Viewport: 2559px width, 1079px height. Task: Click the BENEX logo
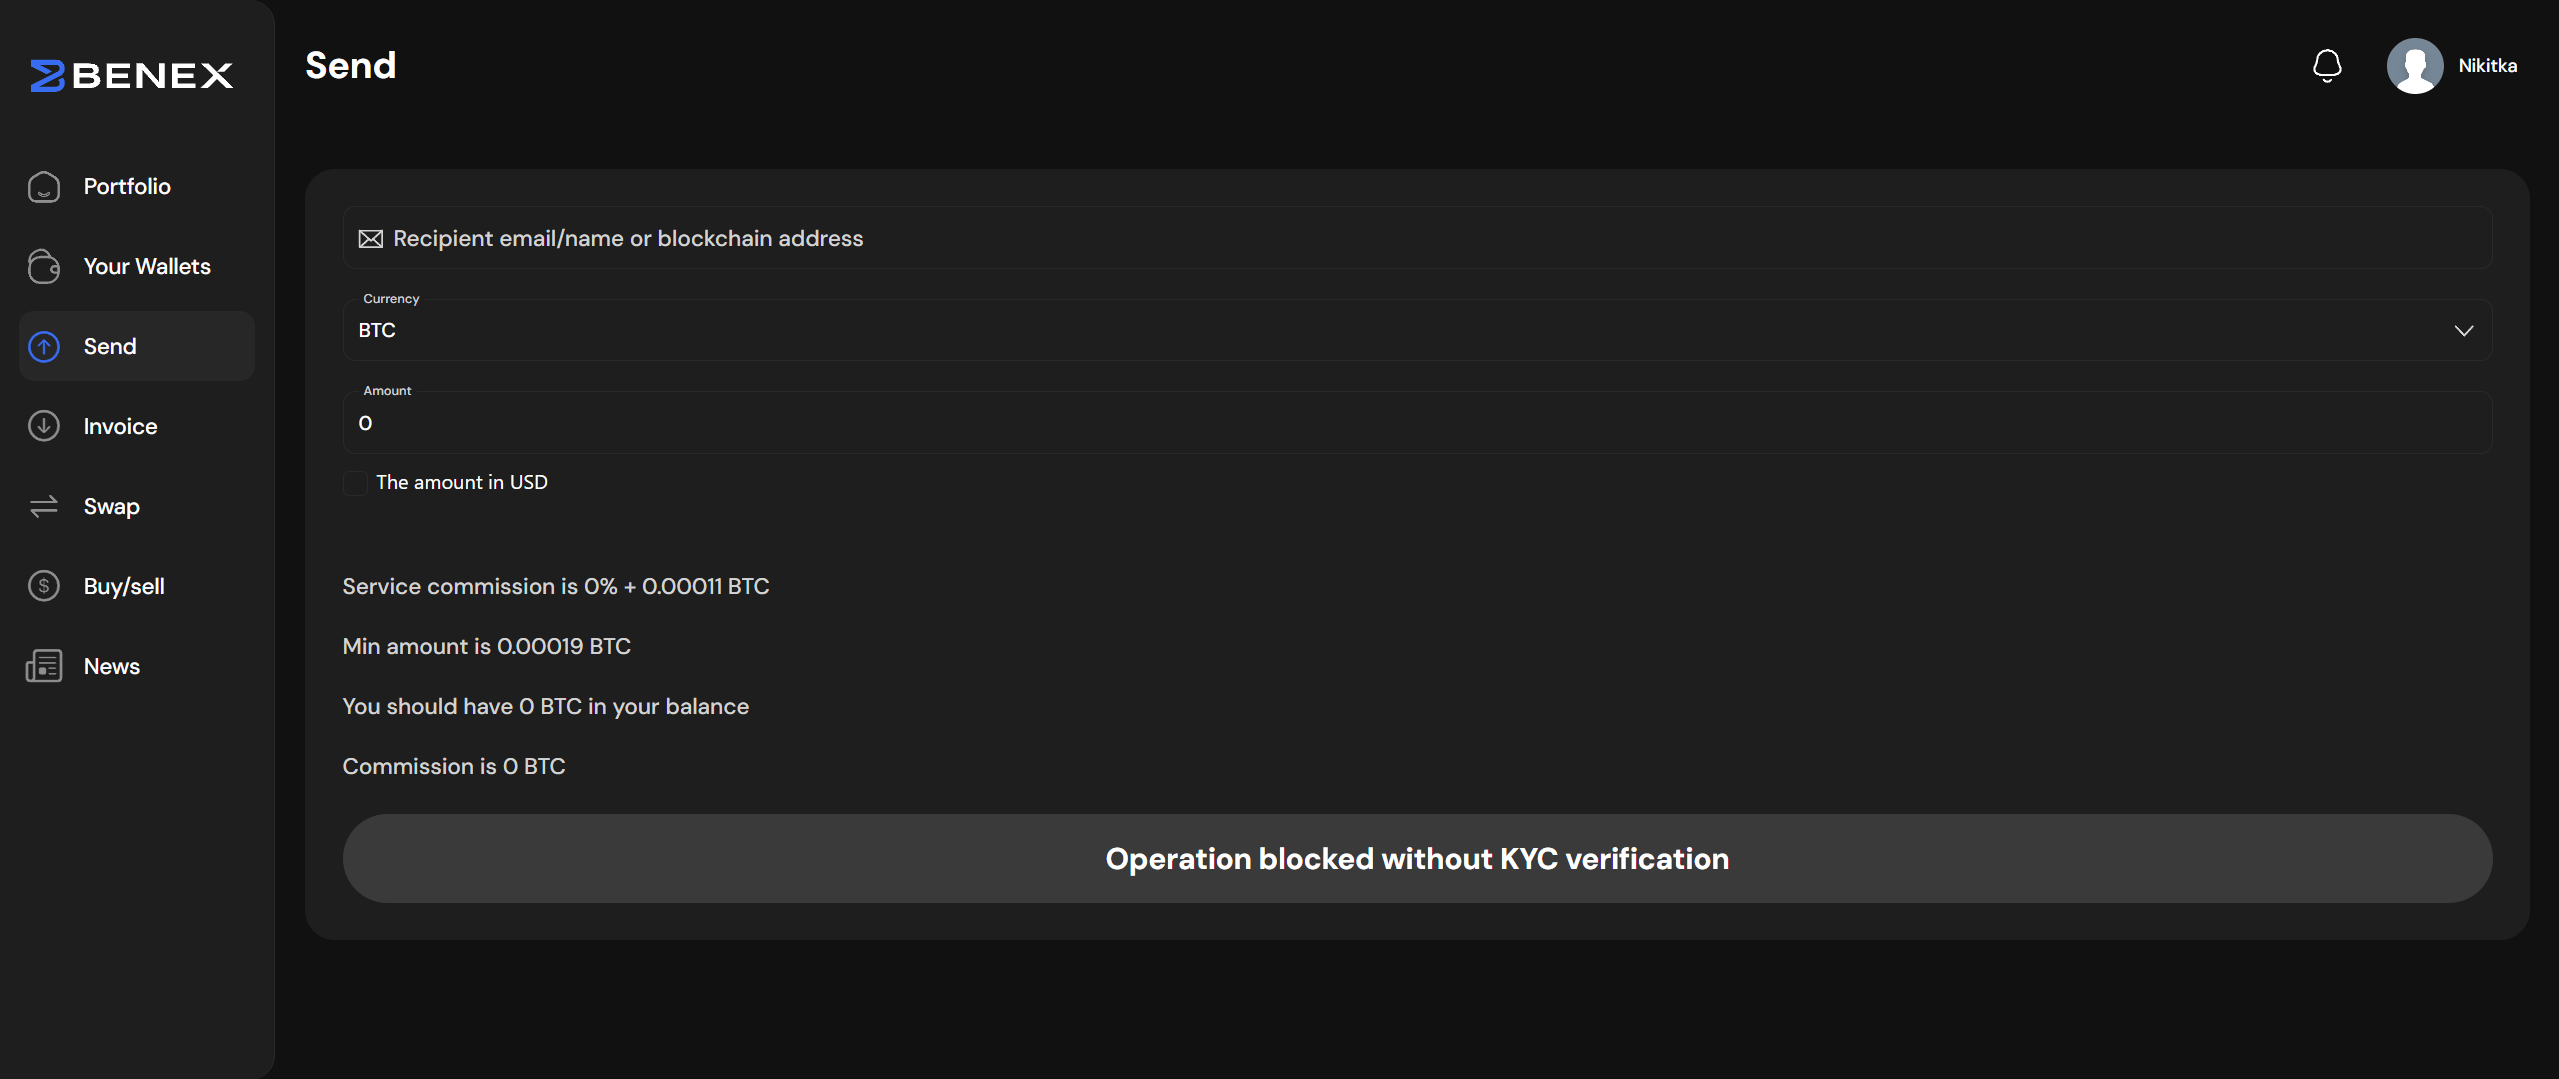[x=132, y=75]
